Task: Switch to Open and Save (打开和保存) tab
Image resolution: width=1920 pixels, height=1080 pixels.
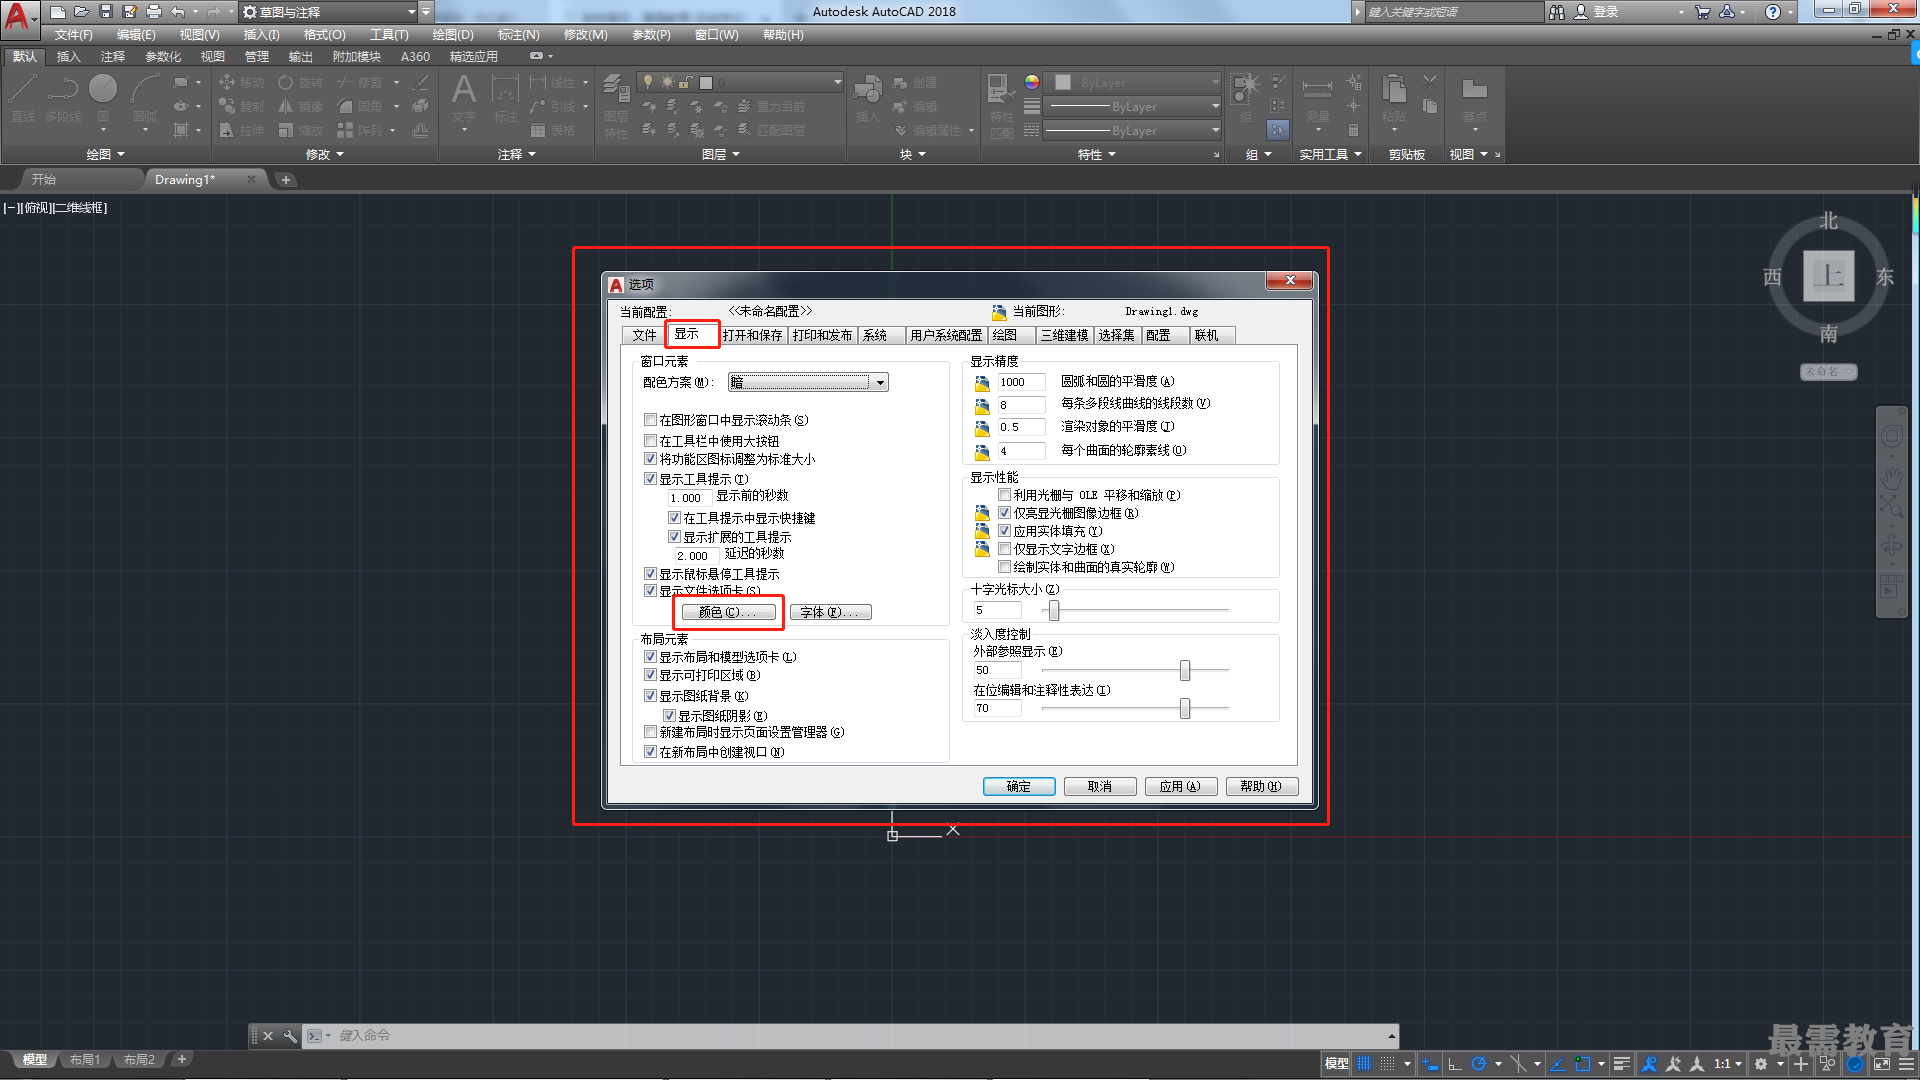Action: coord(752,335)
